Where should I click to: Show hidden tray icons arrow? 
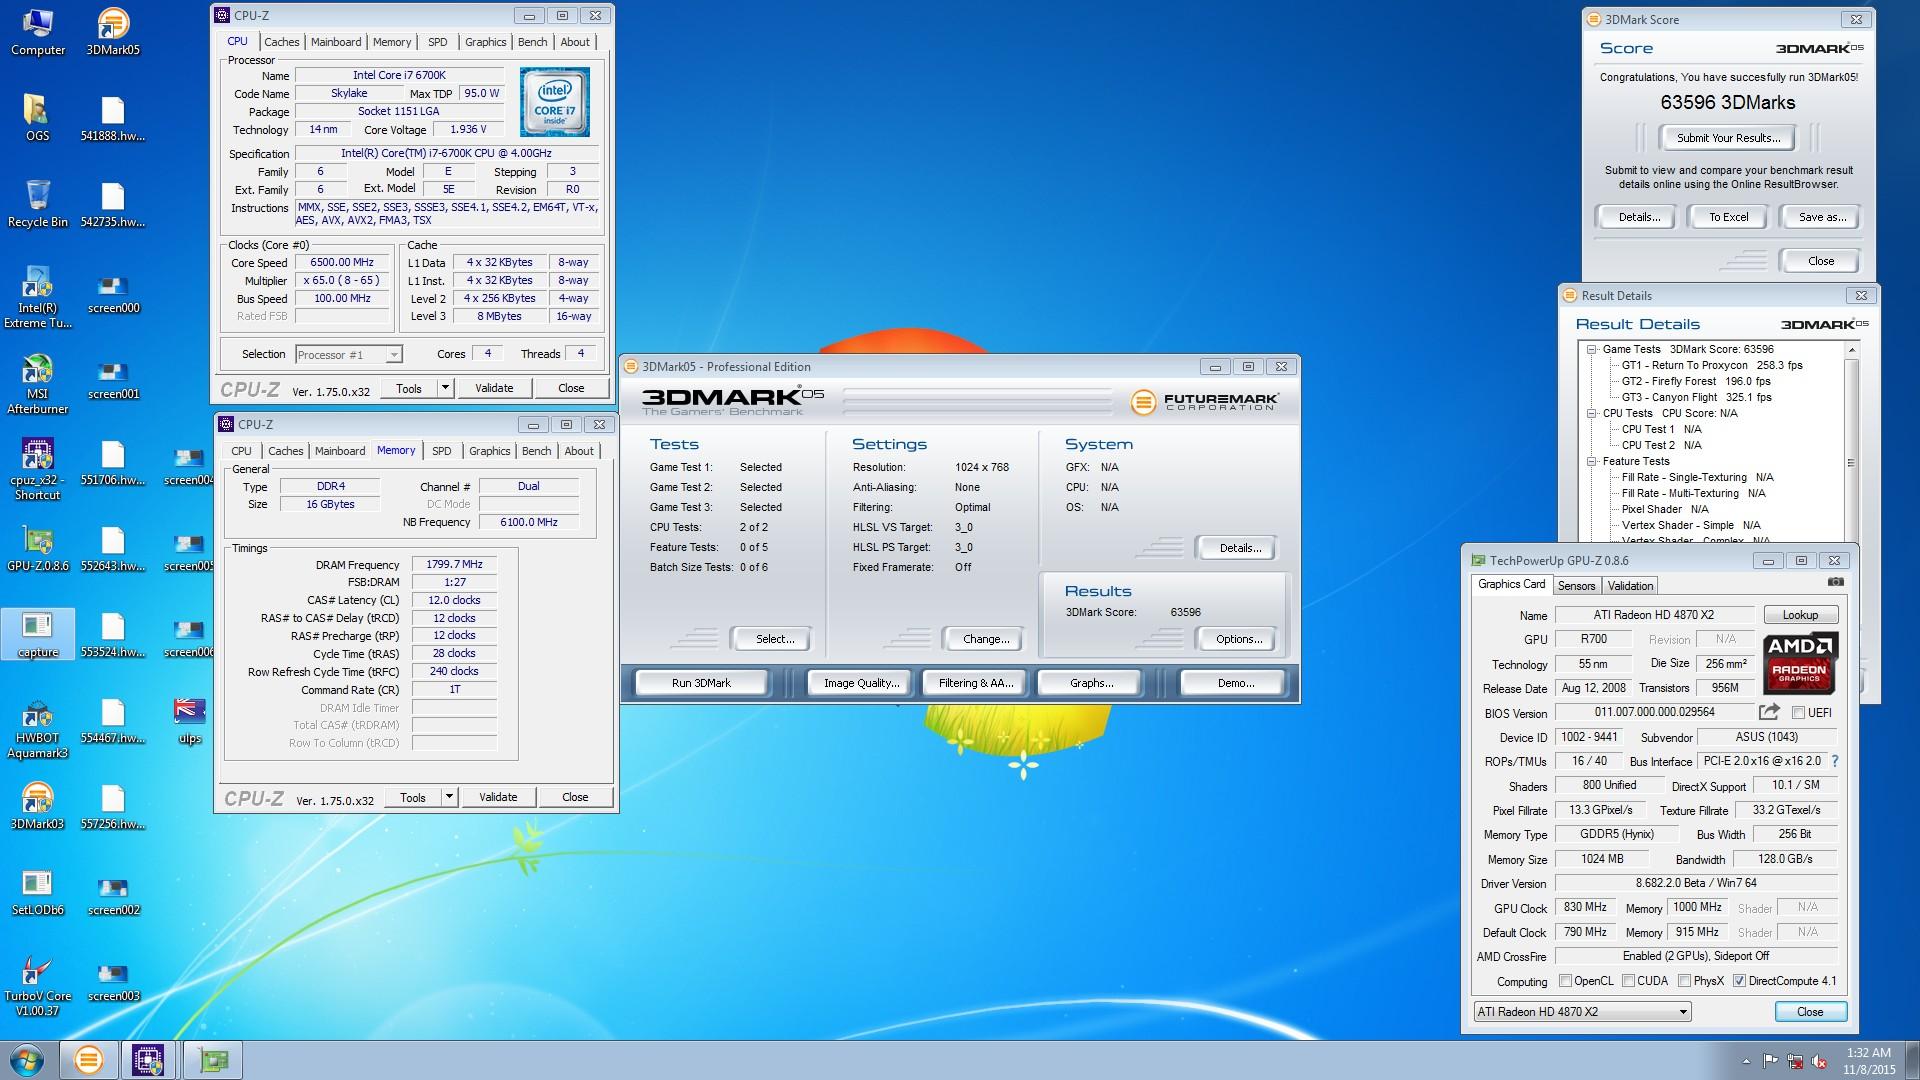(1746, 1061)
